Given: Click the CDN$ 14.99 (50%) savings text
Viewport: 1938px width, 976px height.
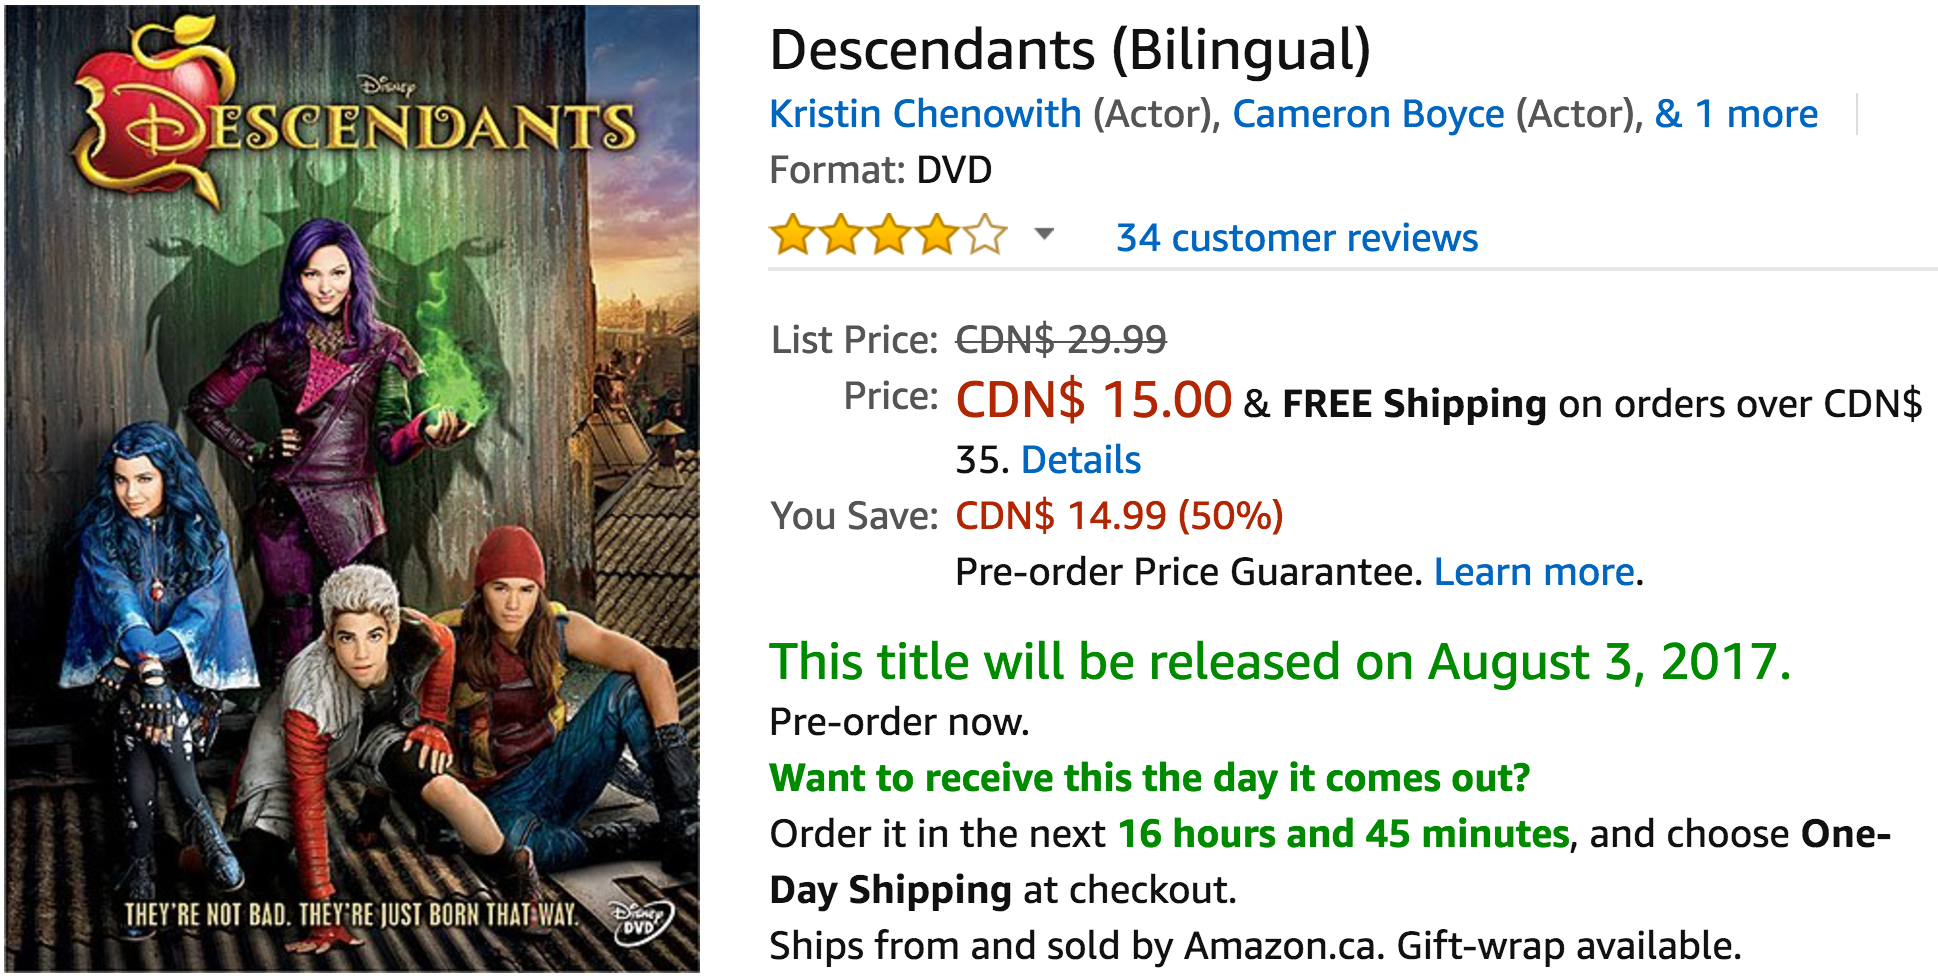Looking at the screenshot, I should 1118,516.
